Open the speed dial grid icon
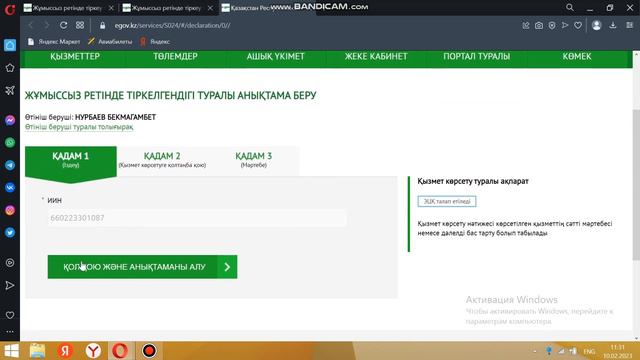640x360 pixels. (80, 25)
